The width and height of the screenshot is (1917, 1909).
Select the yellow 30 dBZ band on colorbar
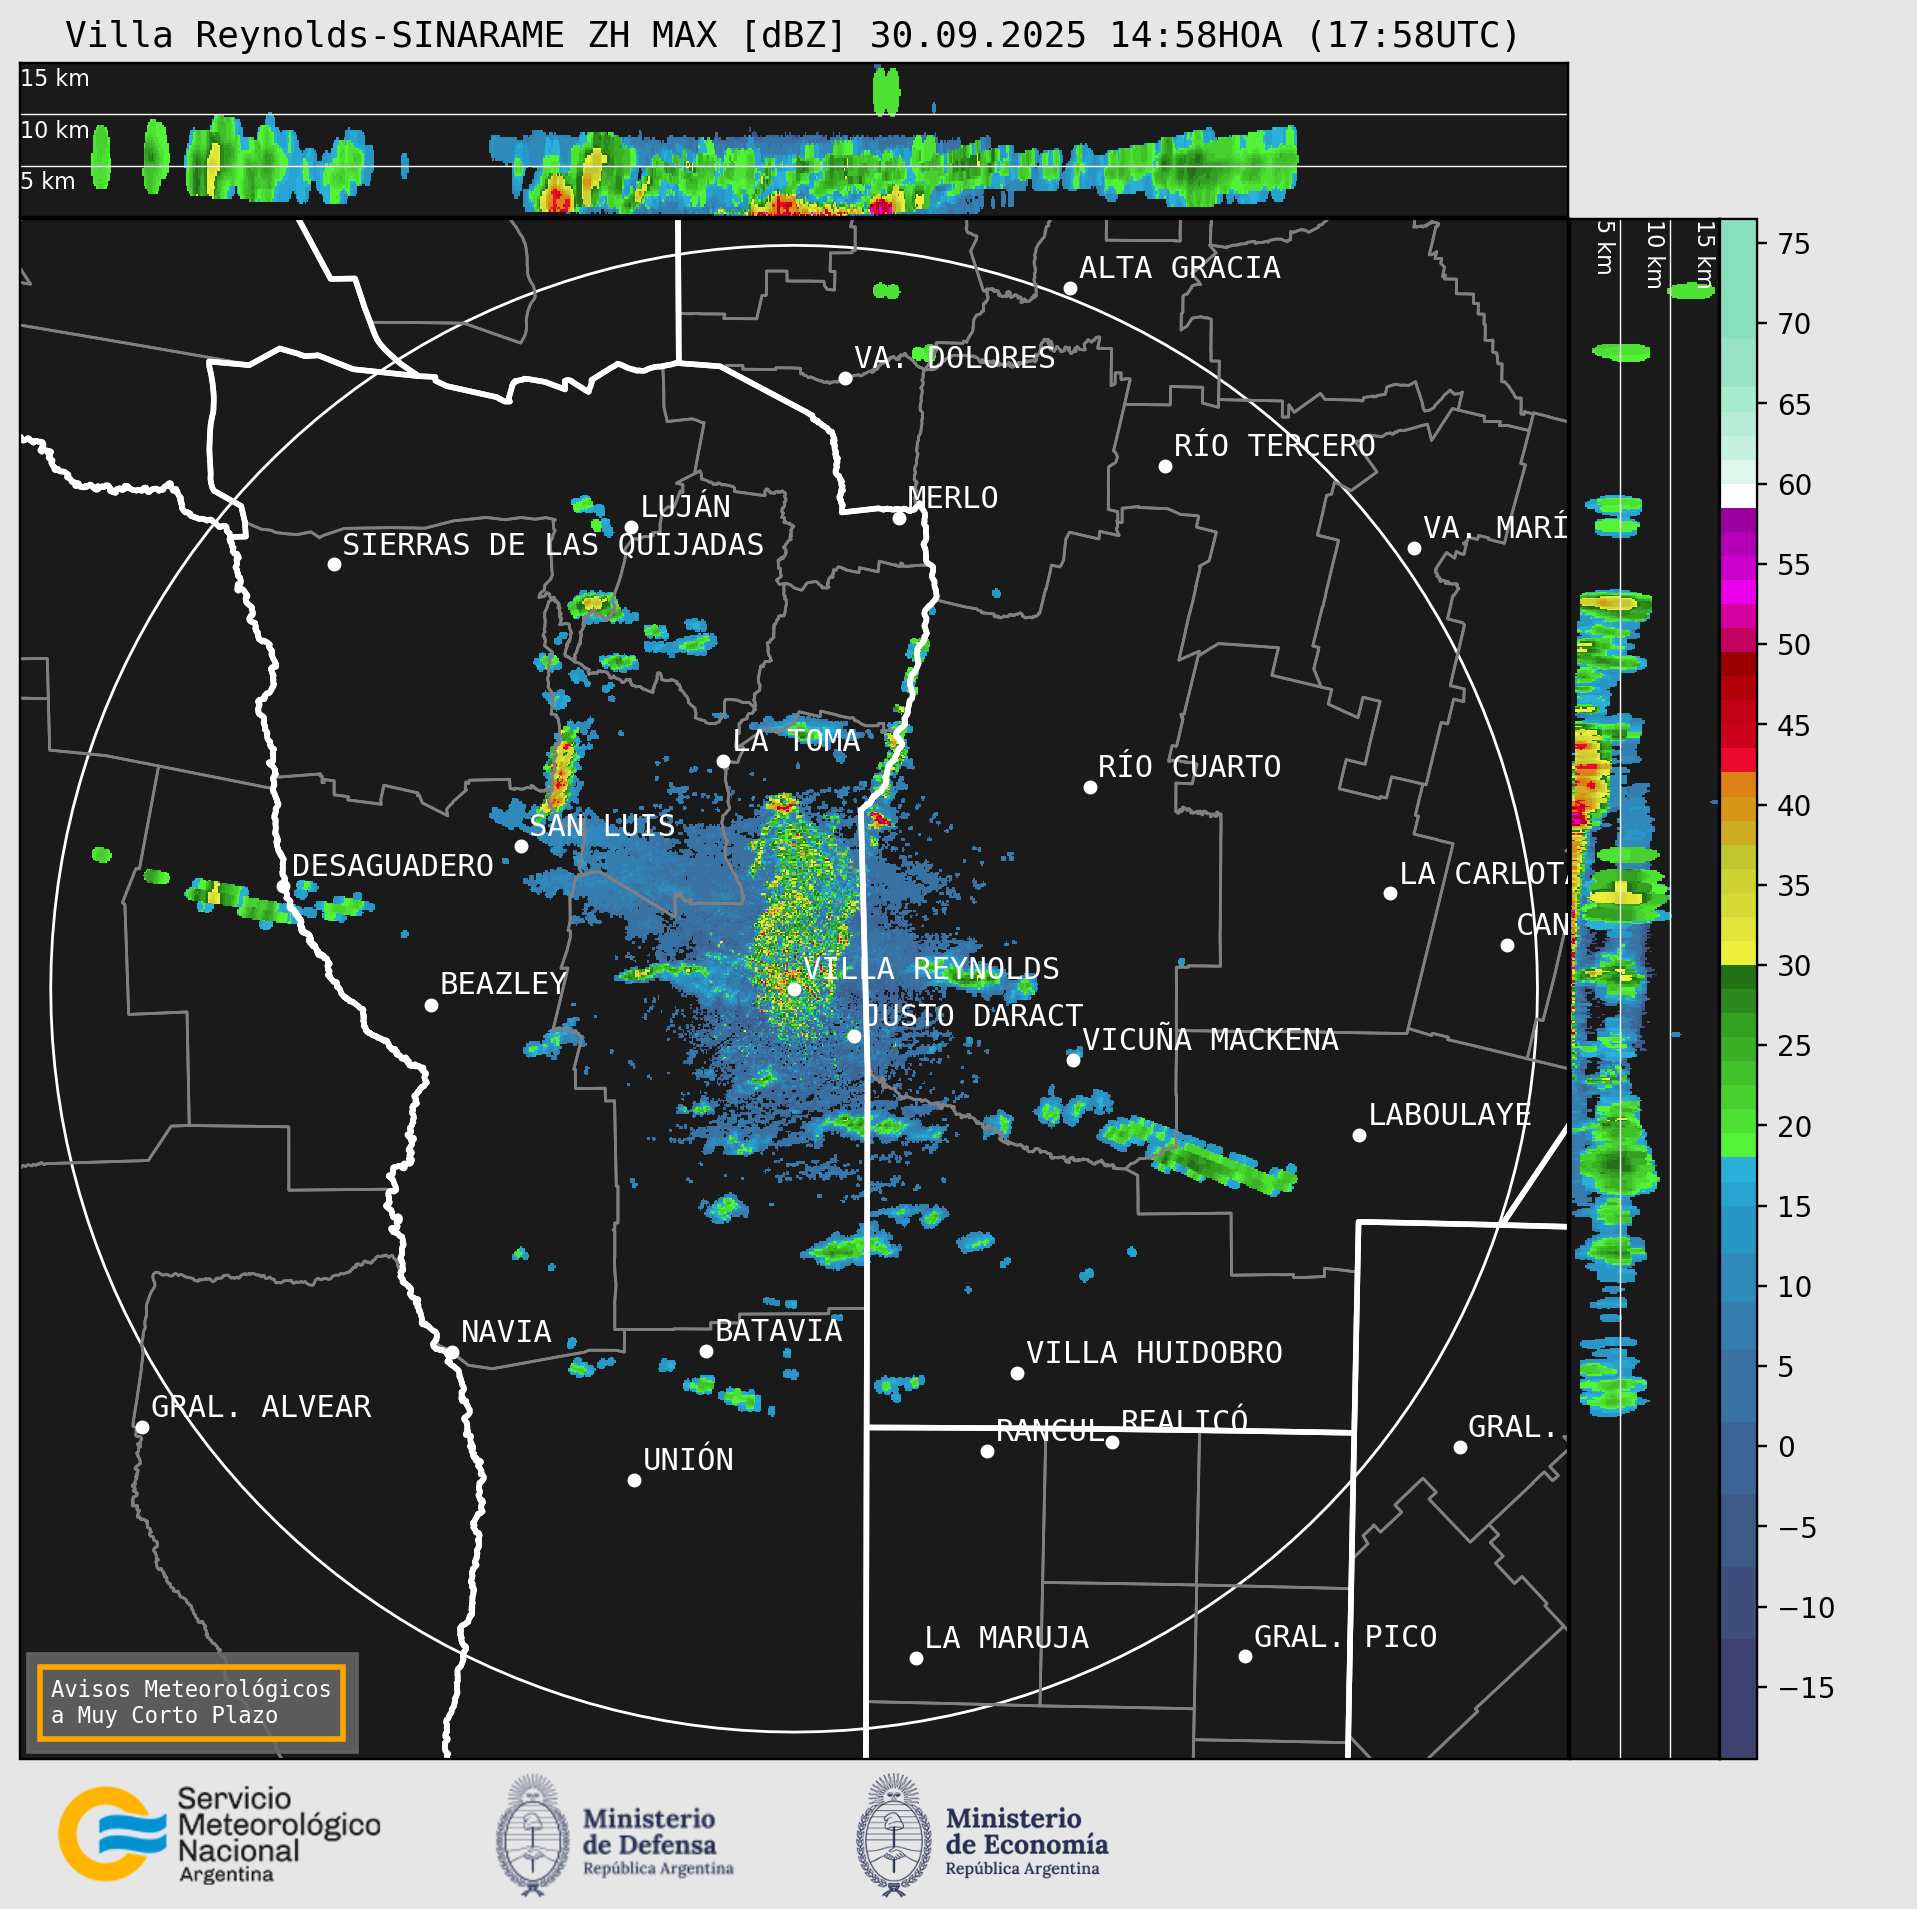click(1738, 953)
